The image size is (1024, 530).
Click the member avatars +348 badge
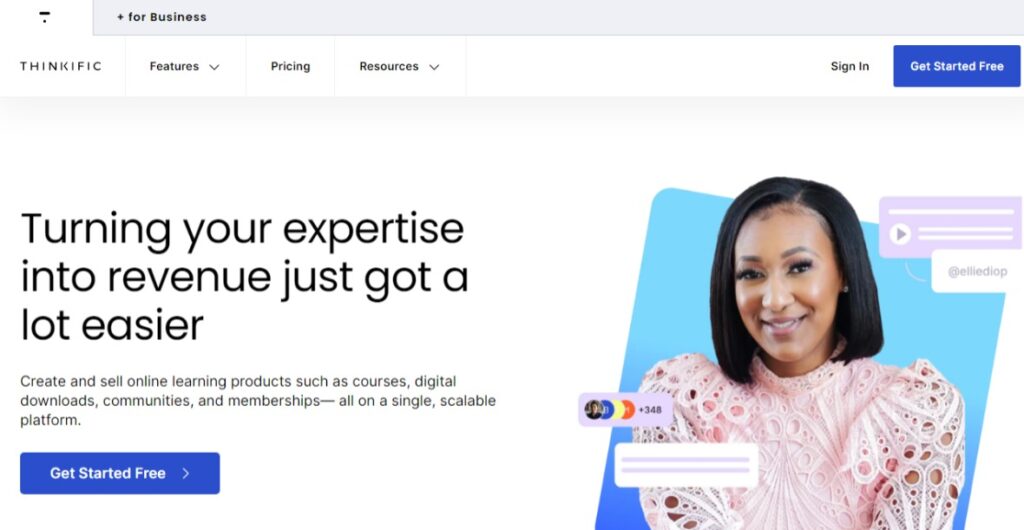[x=625, y=409]
